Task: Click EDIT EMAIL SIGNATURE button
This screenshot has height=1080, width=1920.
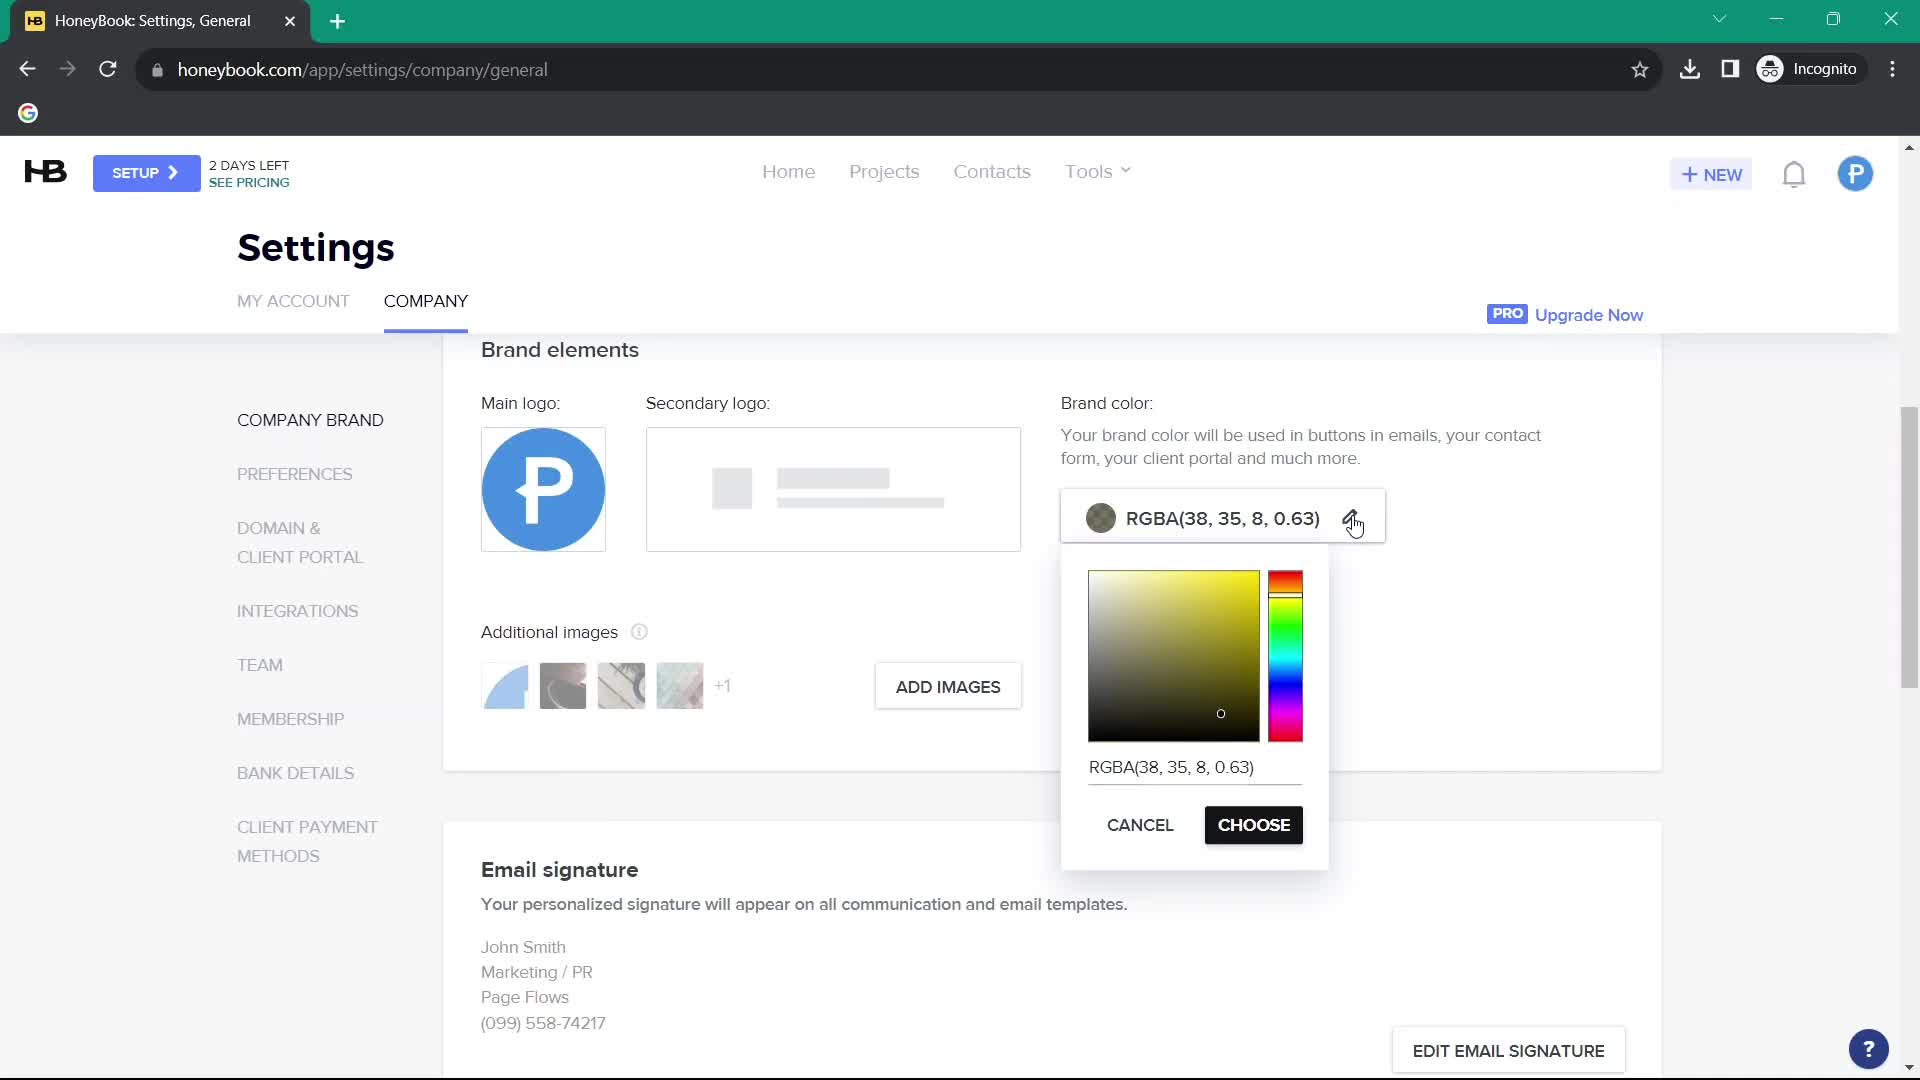Action: (x=1508, y=1051)
